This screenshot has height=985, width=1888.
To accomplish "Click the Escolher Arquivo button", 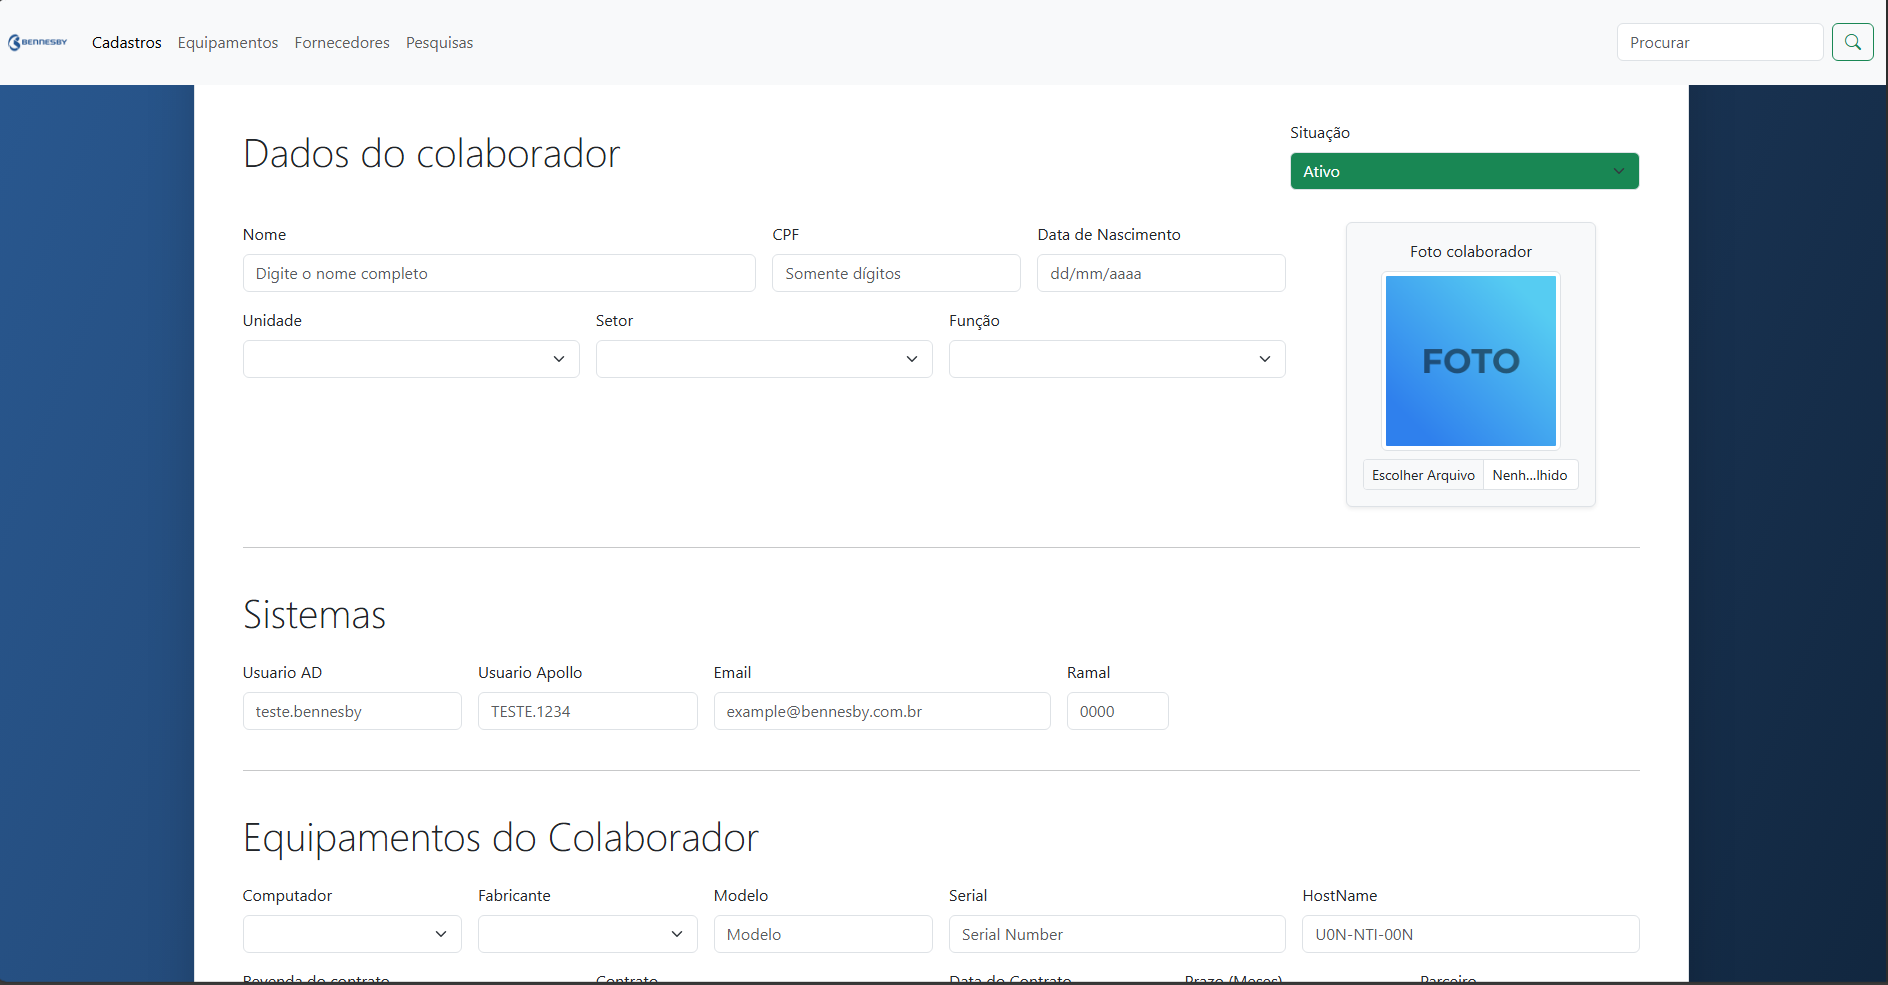I will (x=1422, y=475).
